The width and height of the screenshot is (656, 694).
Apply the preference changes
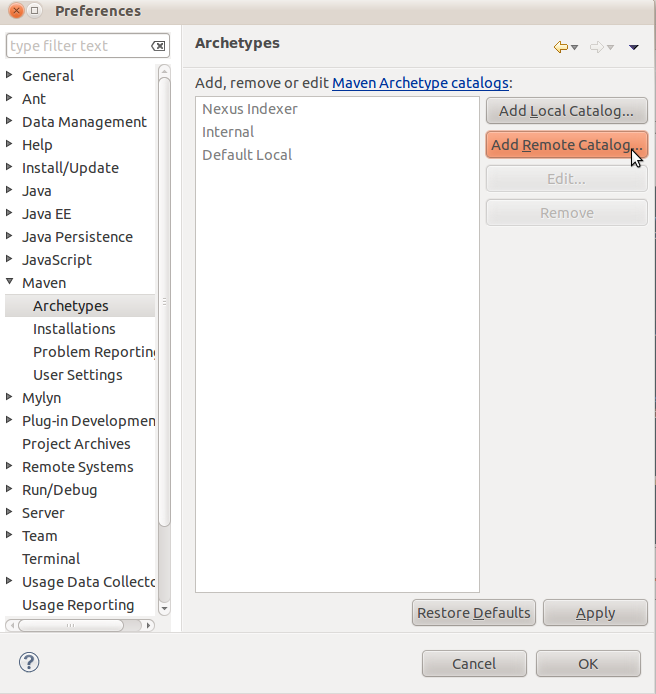pos(595,613)
